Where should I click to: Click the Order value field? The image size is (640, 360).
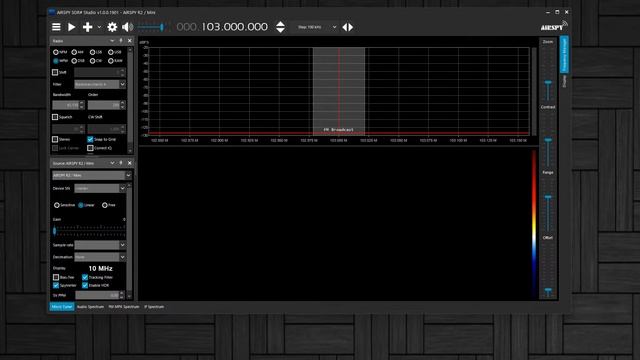tap(106, 105)
